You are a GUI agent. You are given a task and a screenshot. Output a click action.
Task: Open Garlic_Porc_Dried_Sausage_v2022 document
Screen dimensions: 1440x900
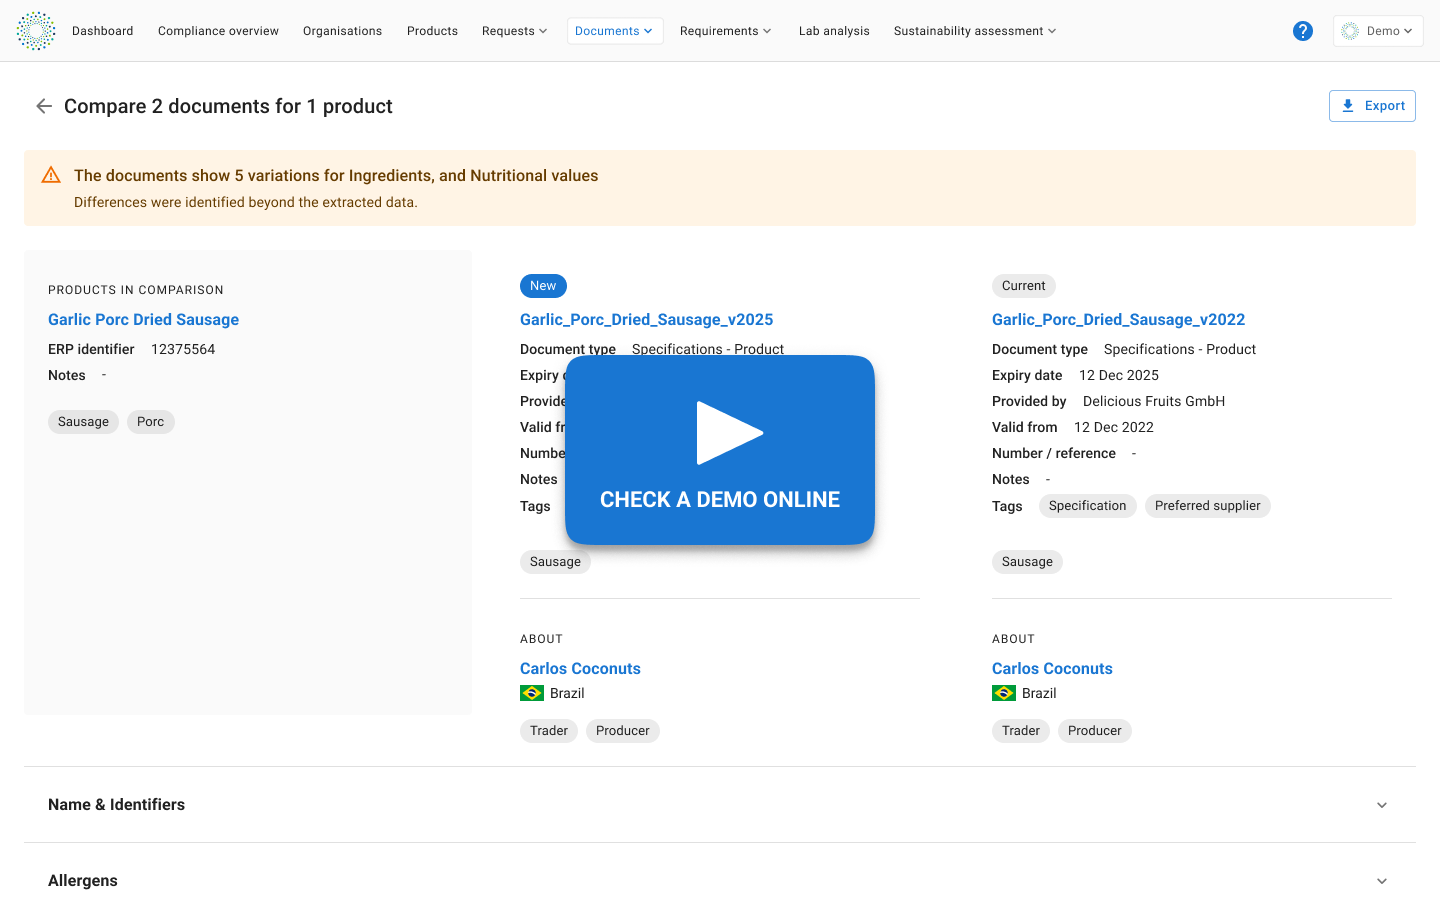pyautogui.click(x=1119, y=320)
